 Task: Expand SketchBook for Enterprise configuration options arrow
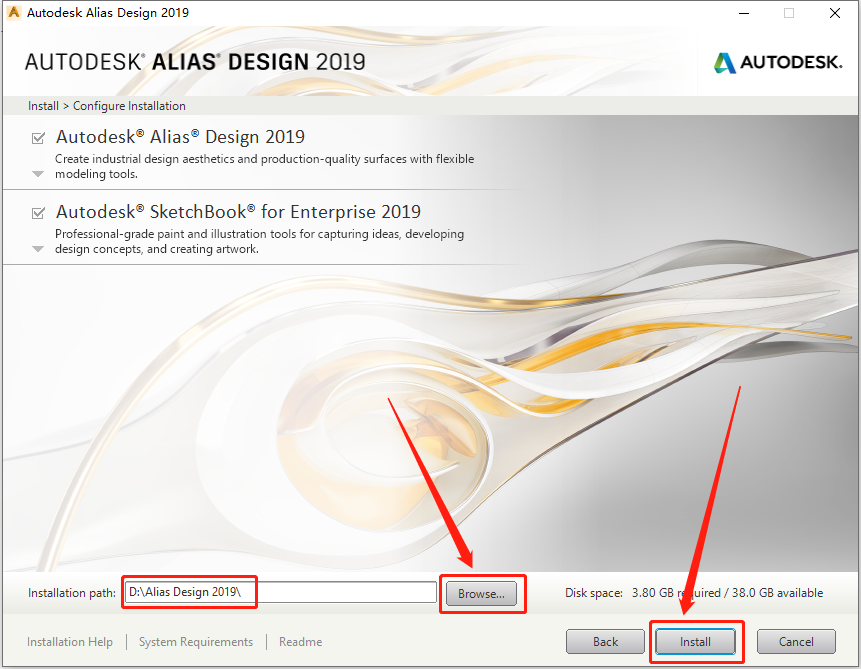tap(38, 249)
